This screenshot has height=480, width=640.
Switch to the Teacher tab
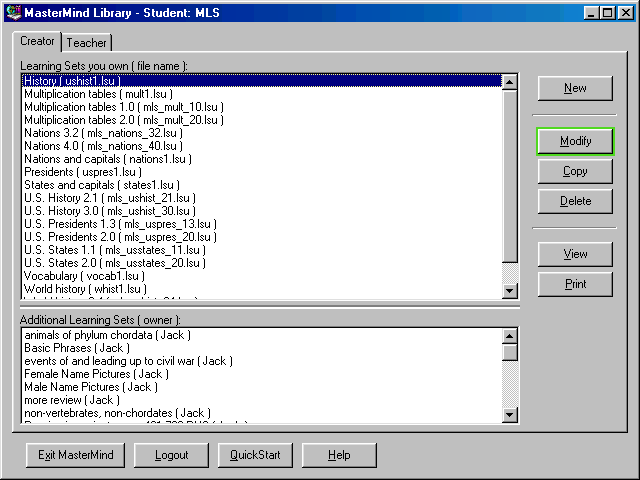[x=86, y=42]
